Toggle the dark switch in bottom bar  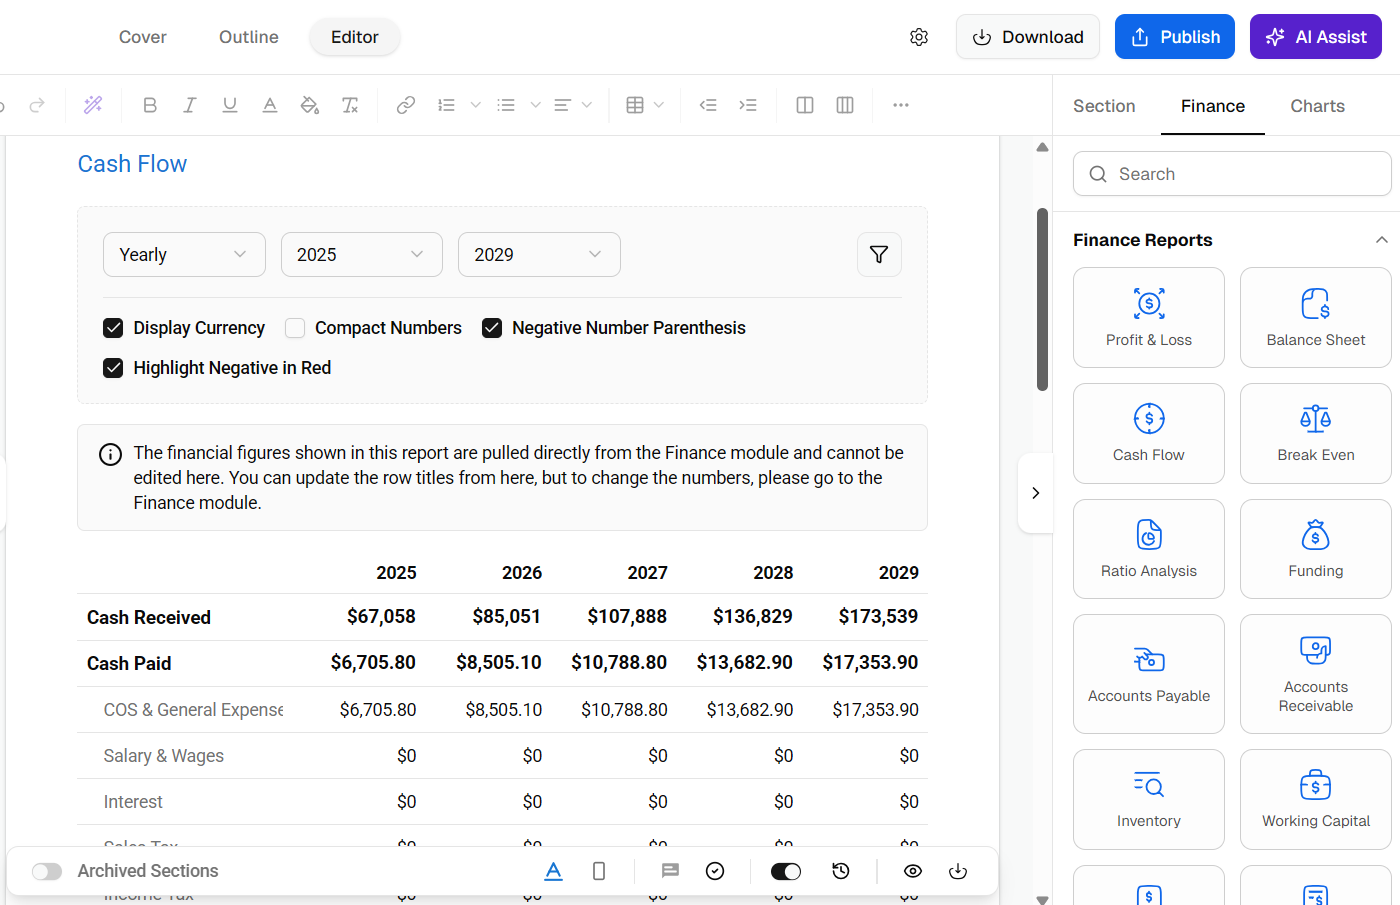click(x=786, y=871)
